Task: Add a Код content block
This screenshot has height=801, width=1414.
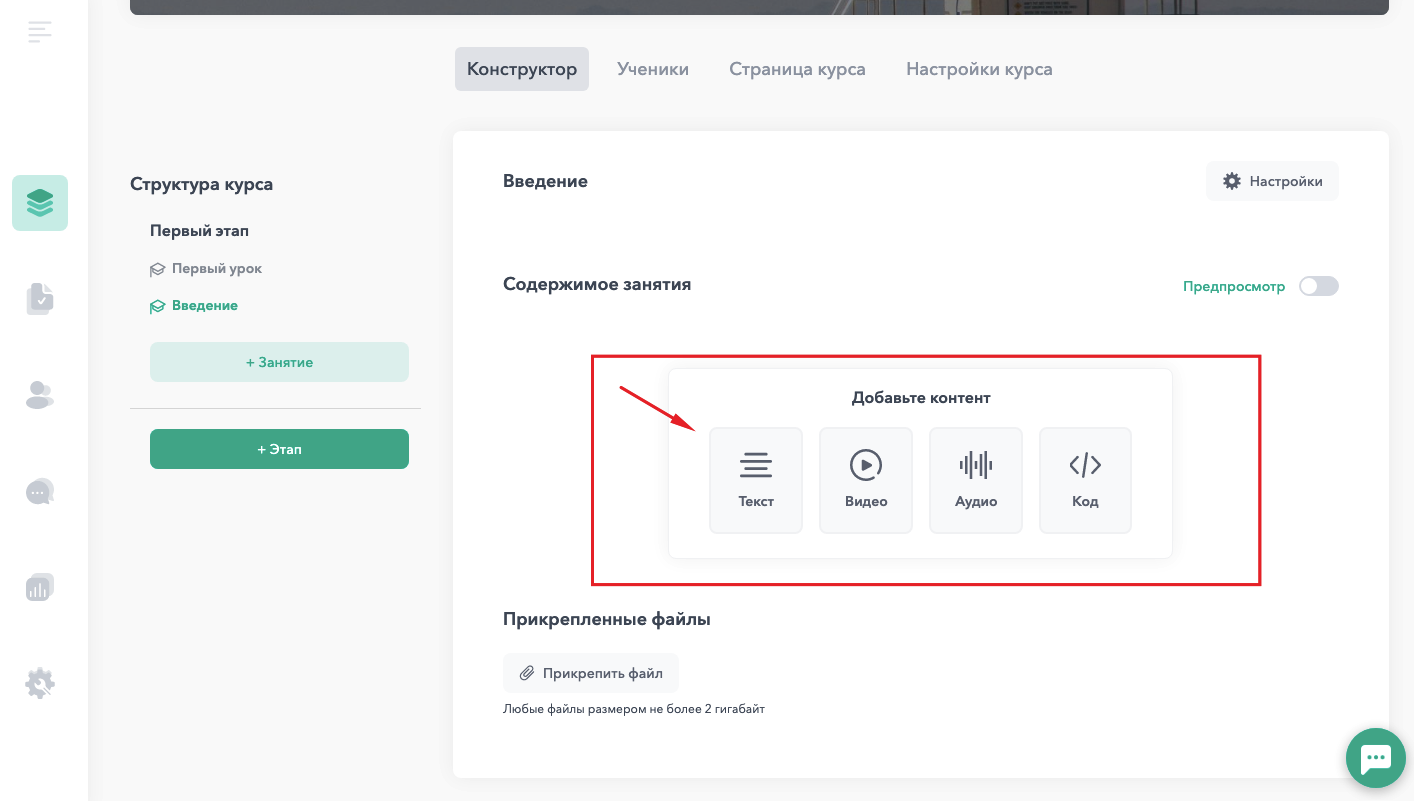Action: (1085, 480)
